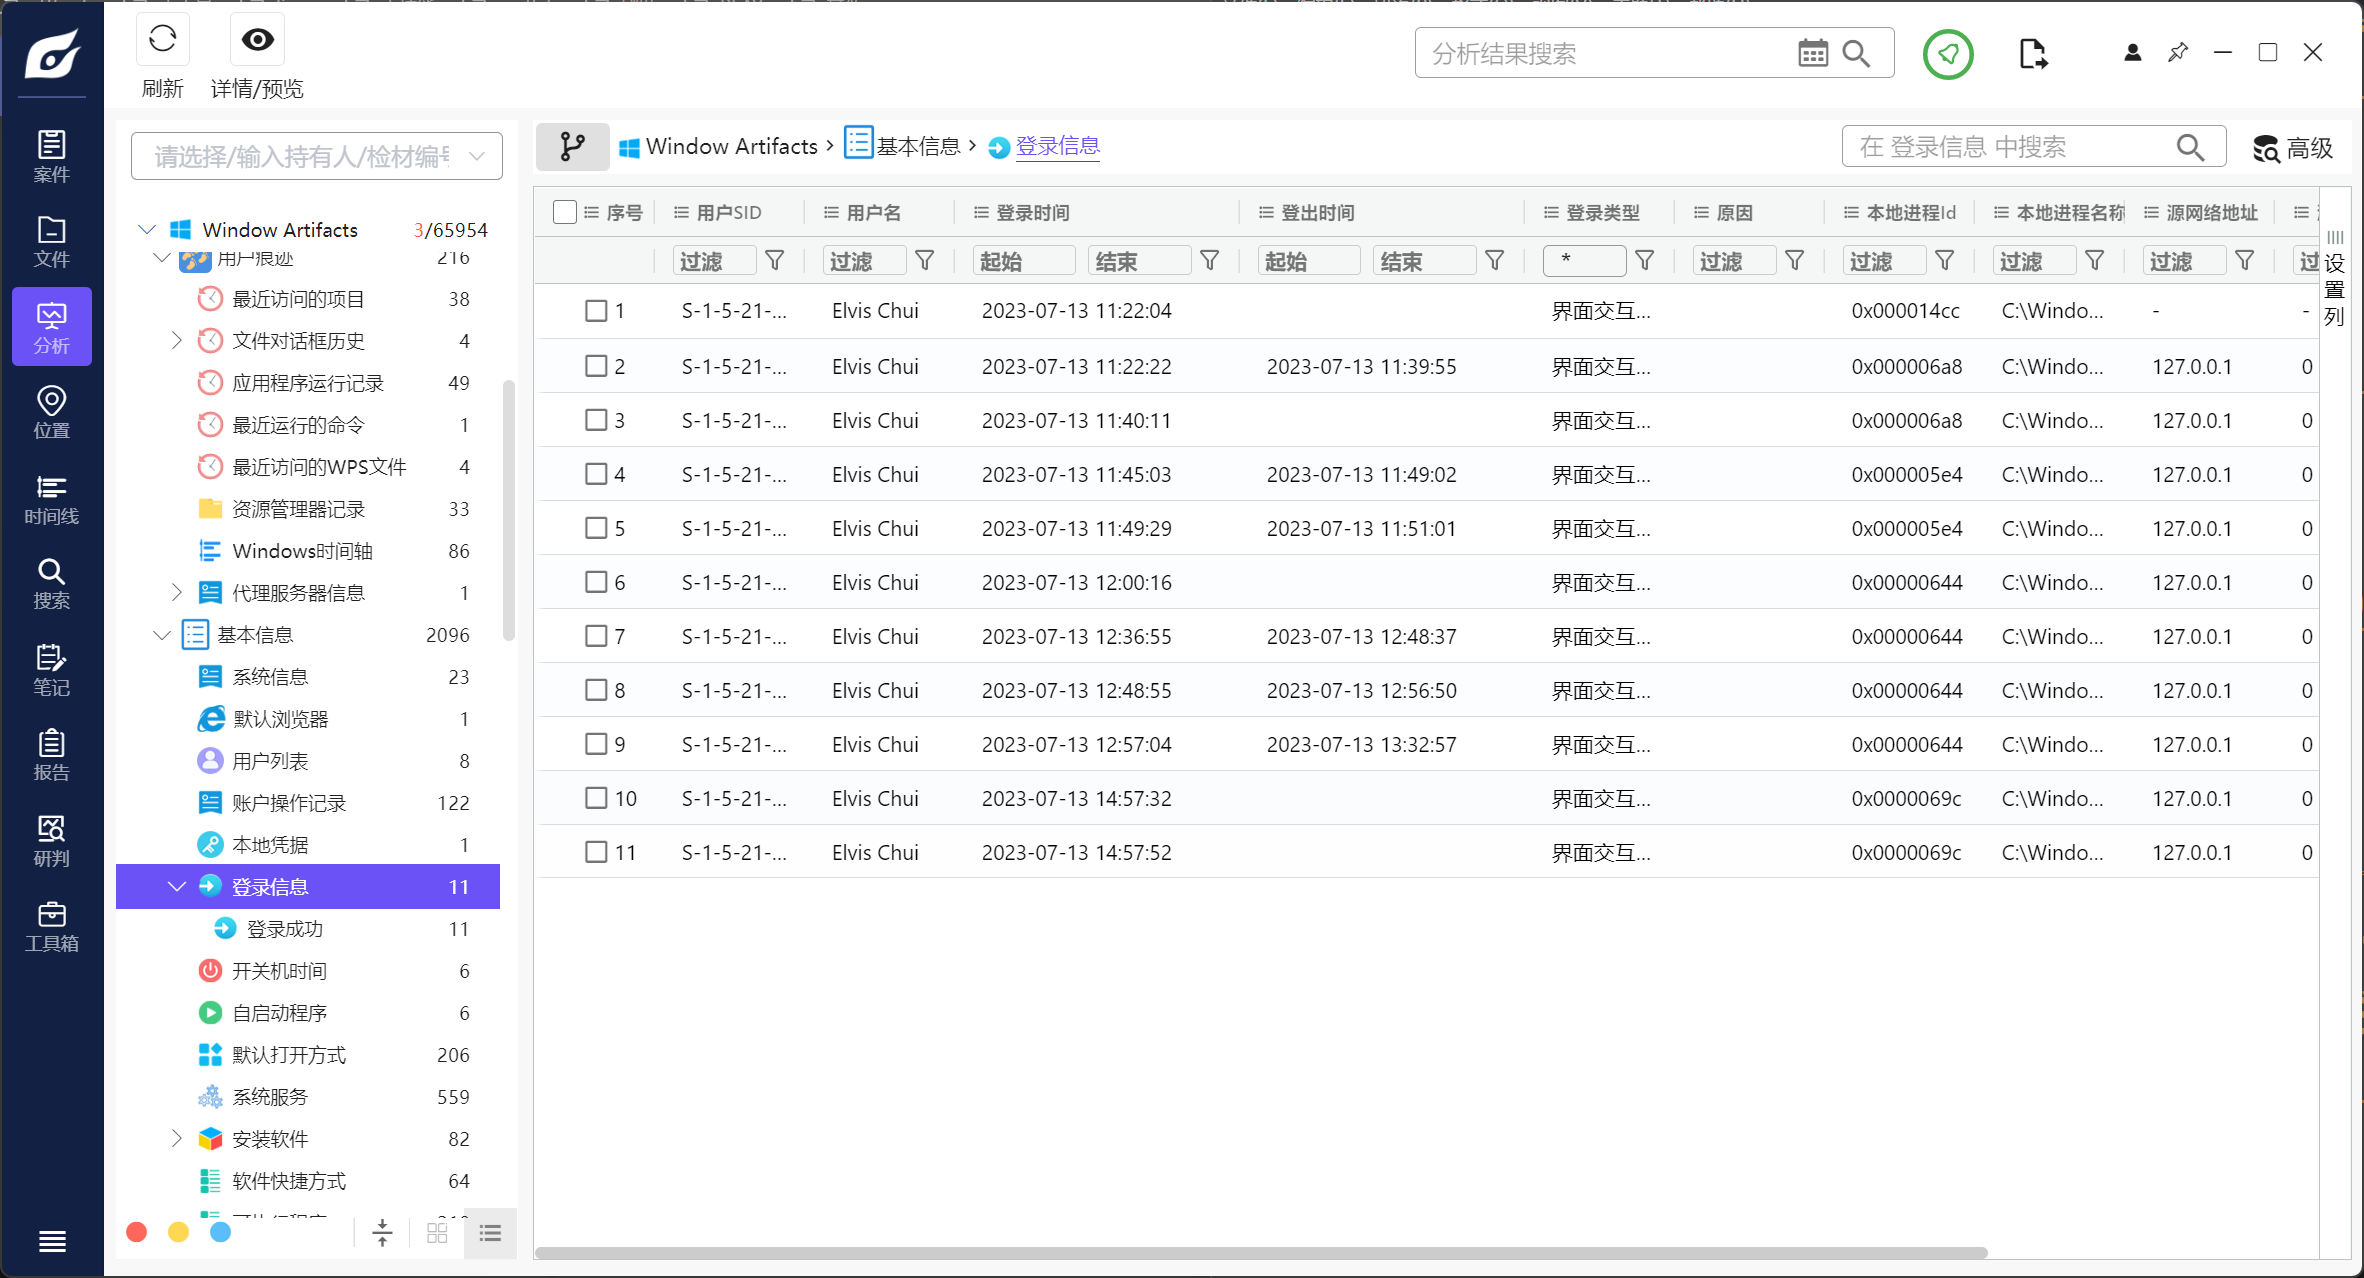
Task: Open the toolbox (工具箱) sidebar icon
Action: (x=51, y=926)
